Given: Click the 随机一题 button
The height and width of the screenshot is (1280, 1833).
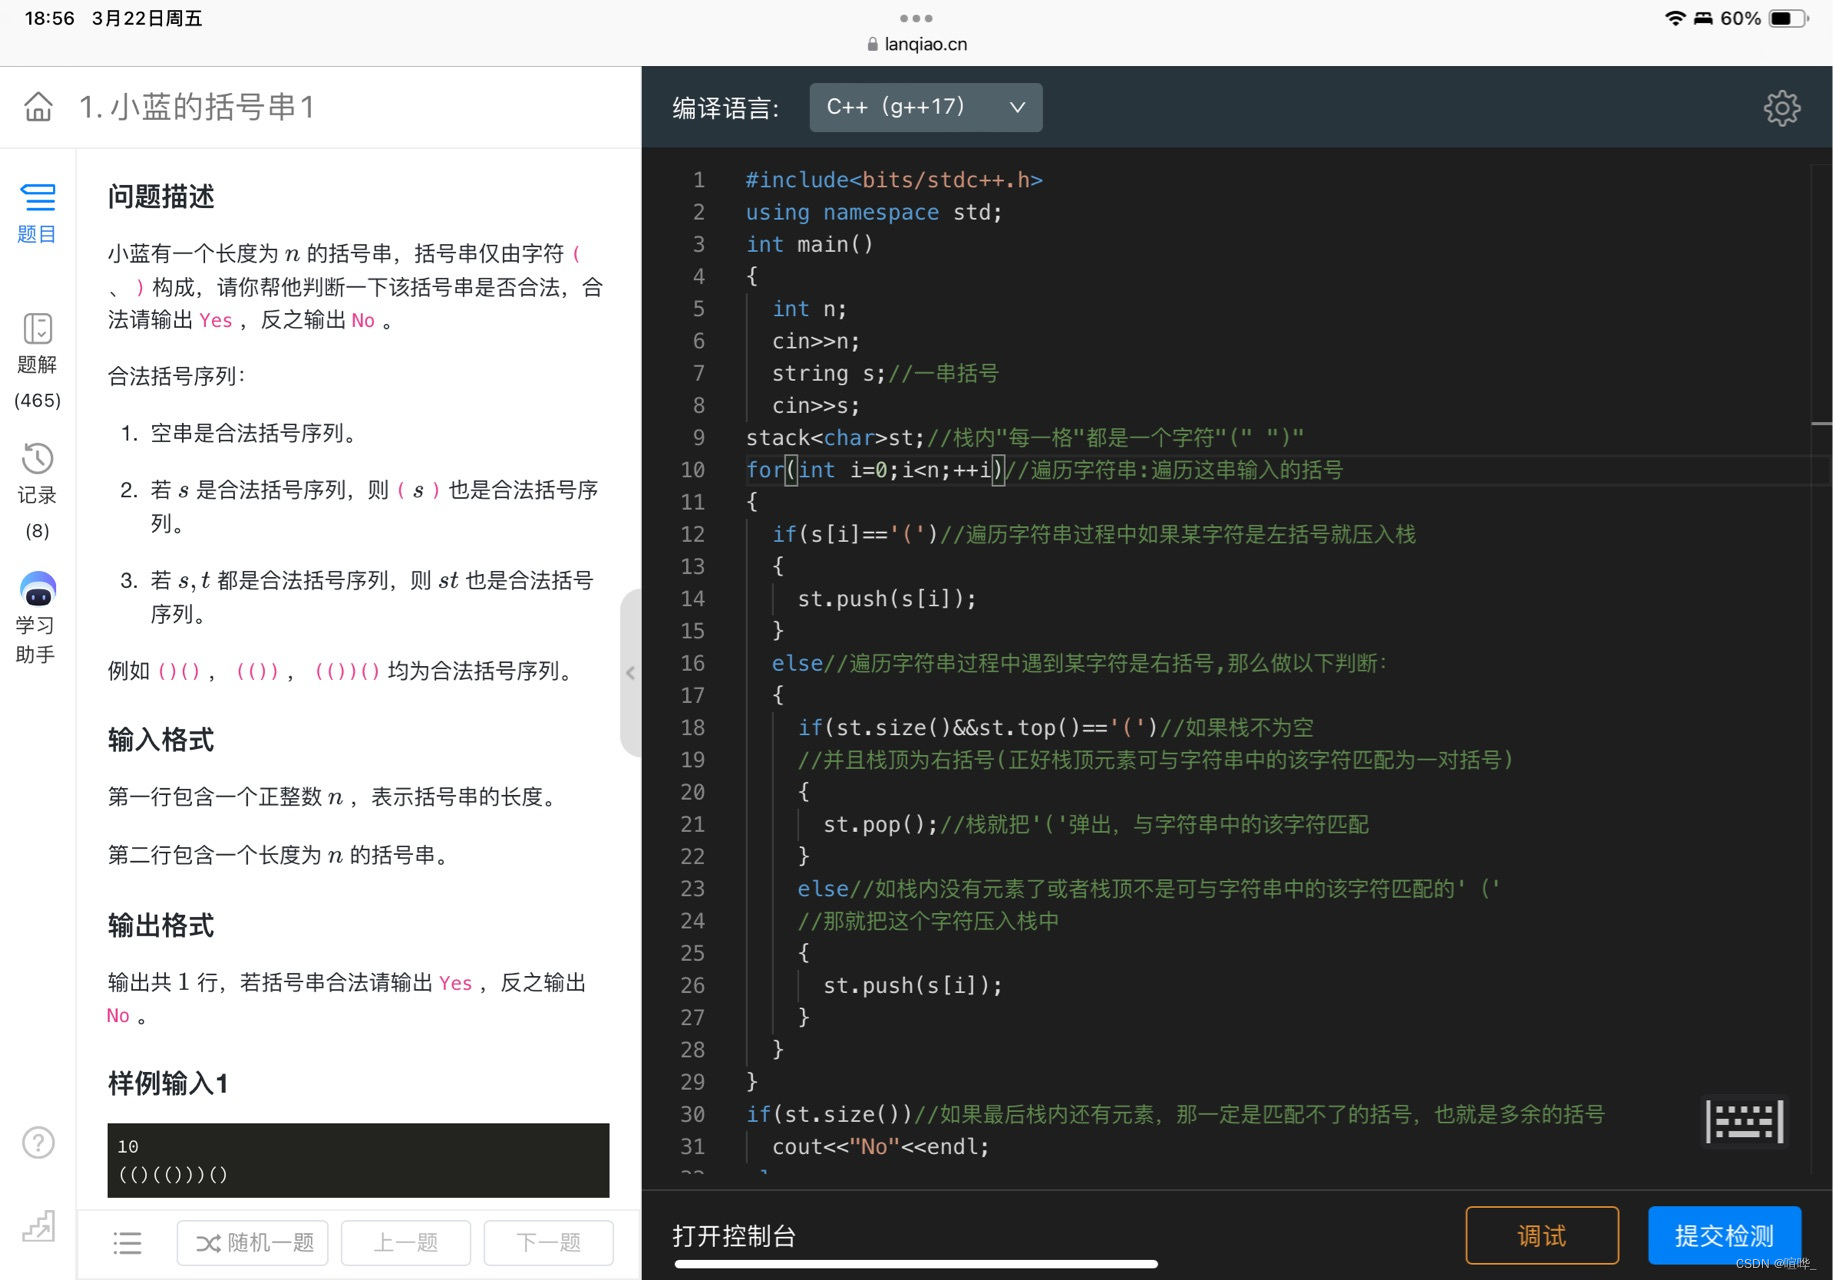Looking at the screenshot, I should [253, 1243].
